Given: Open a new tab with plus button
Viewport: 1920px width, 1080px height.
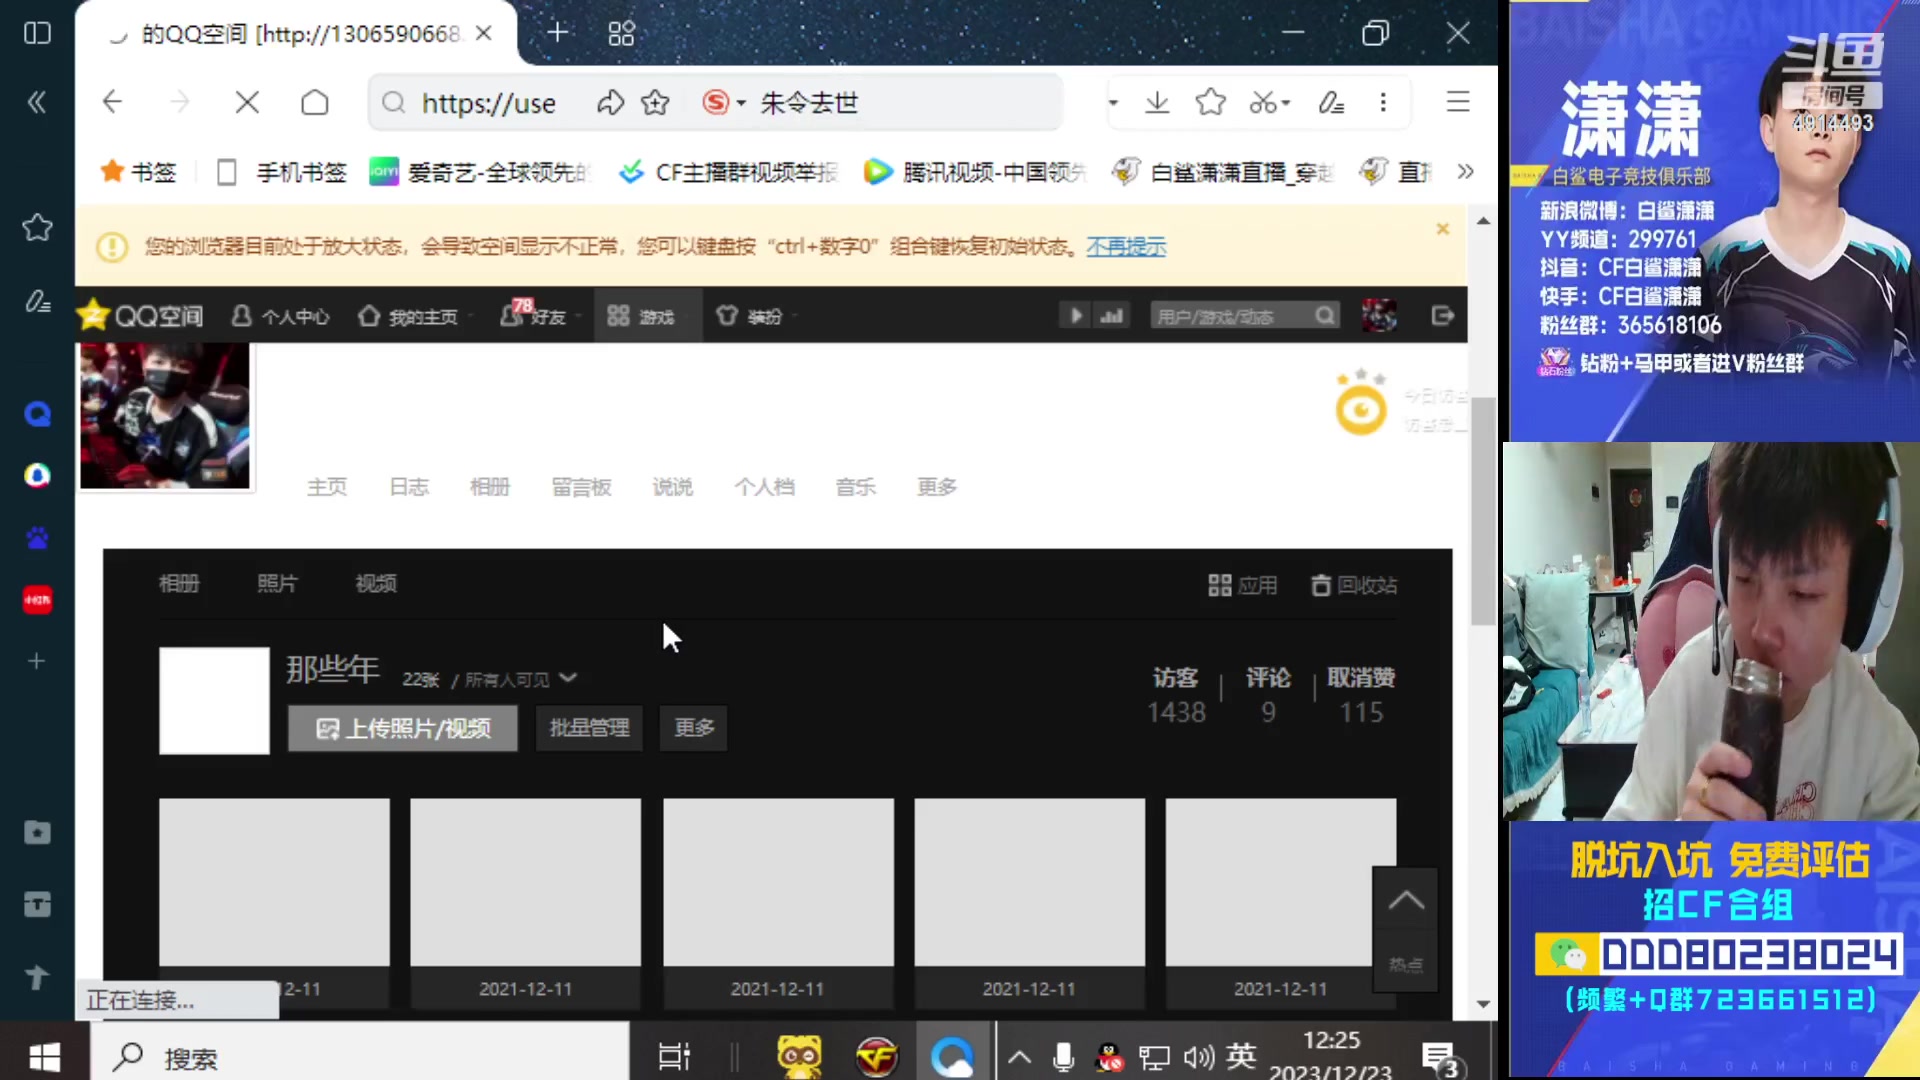Looking at the screenshot, I should [x=558, y=33].
